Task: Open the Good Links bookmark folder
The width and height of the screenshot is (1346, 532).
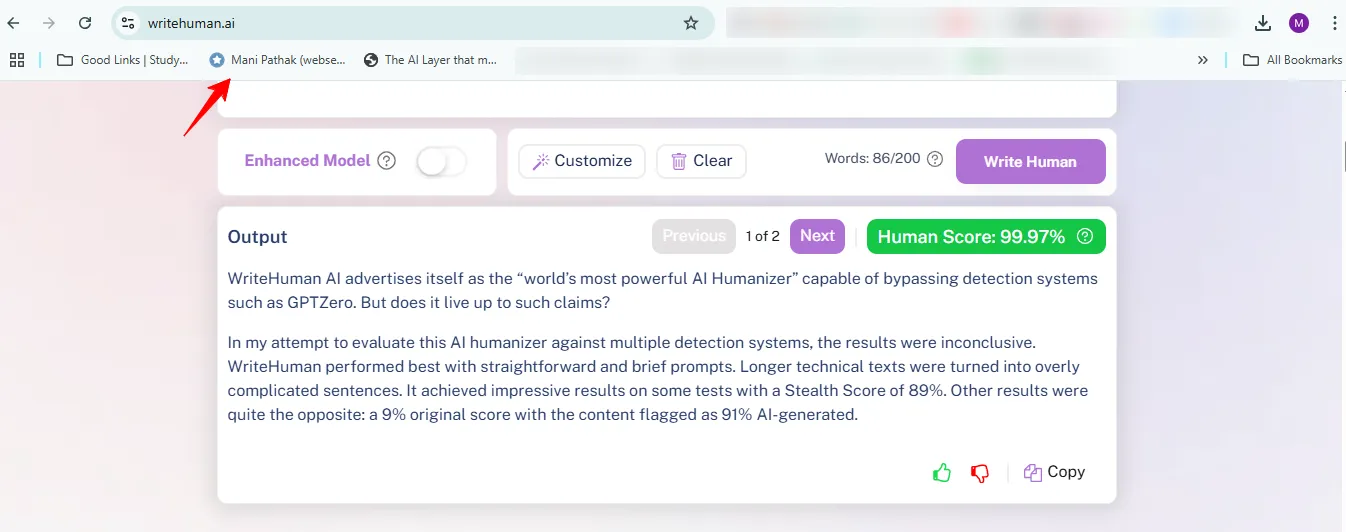Action: point(123,60)
